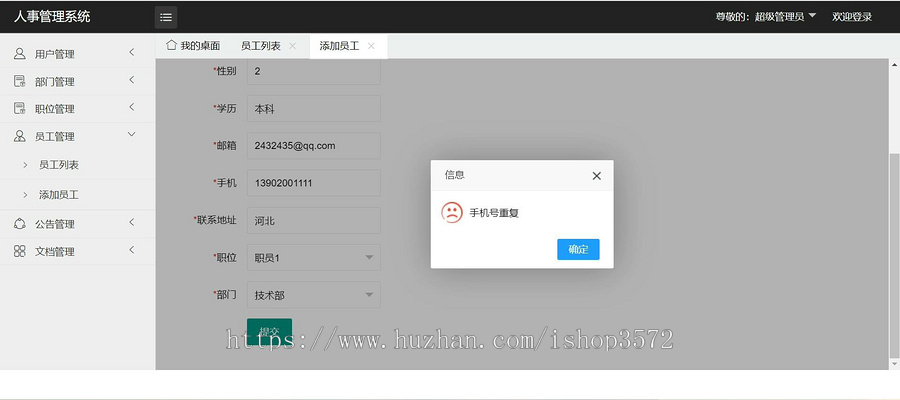Click the 性别 input field containing 2
The image size is (900, 400).
[x=313, y=71]
